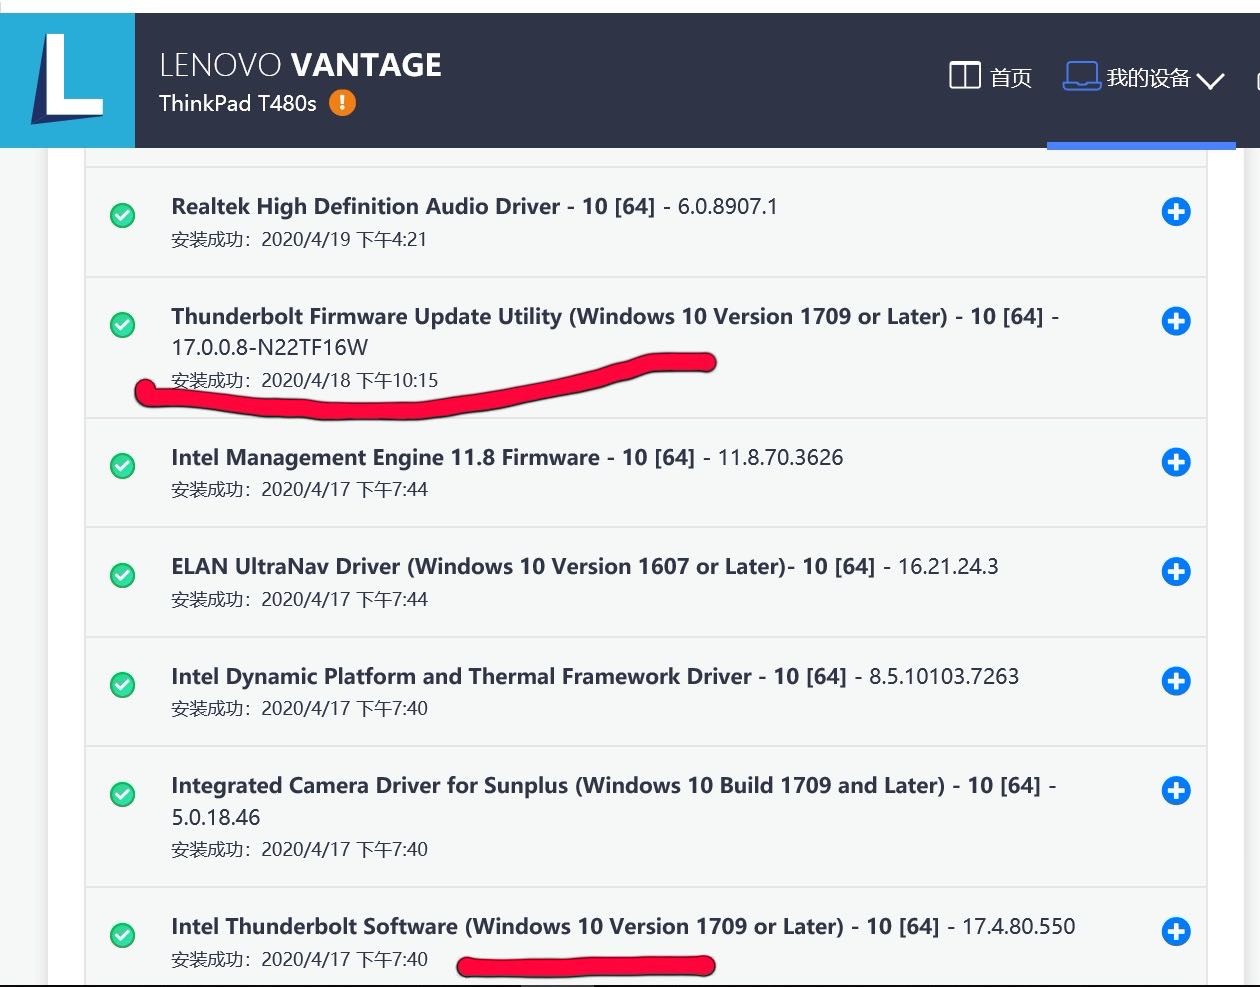Expand Intel Thunderbolt Software details
The height and width of the screenshot is (987, 1260).
click(x=1175, y=932)
